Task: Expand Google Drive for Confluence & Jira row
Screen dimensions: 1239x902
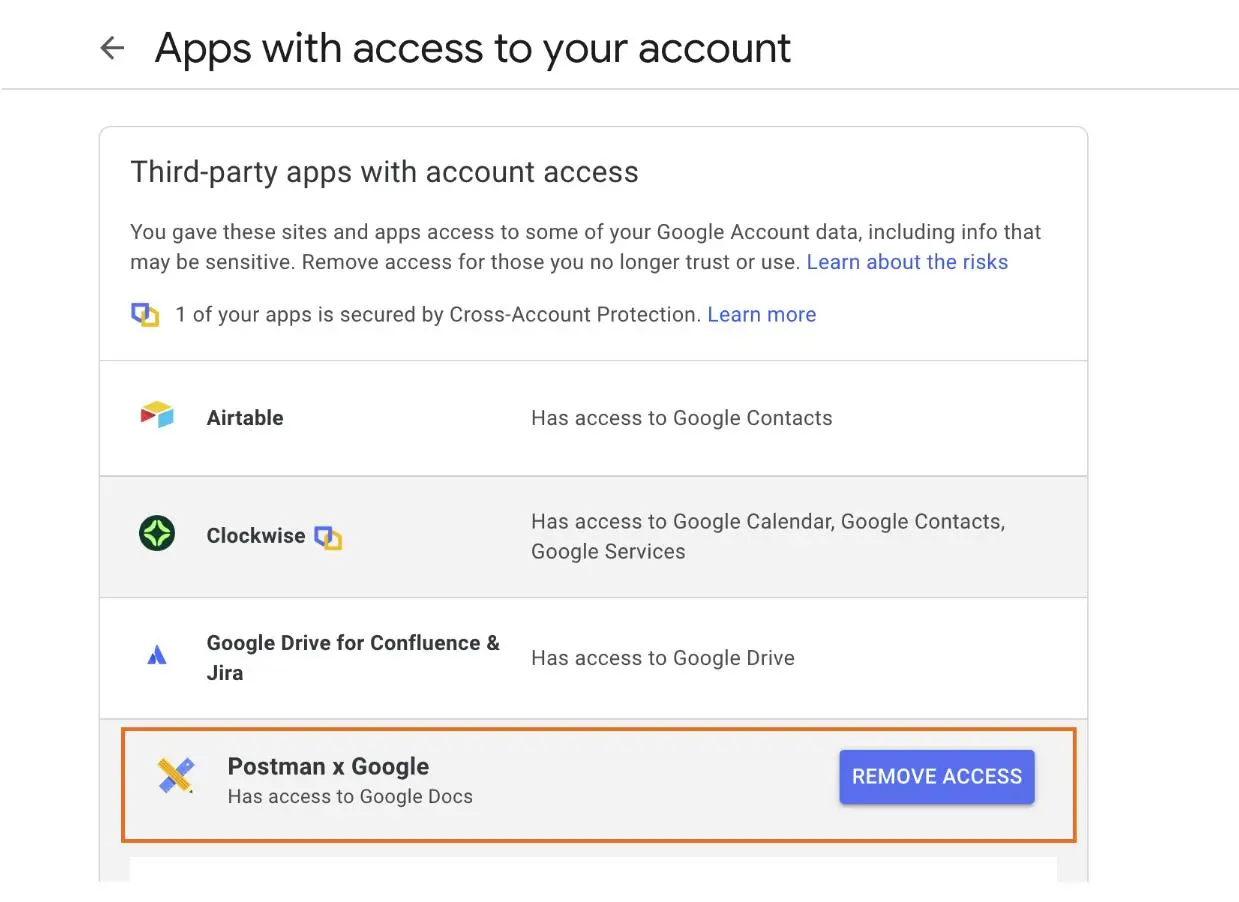Action: pos(593,658)
